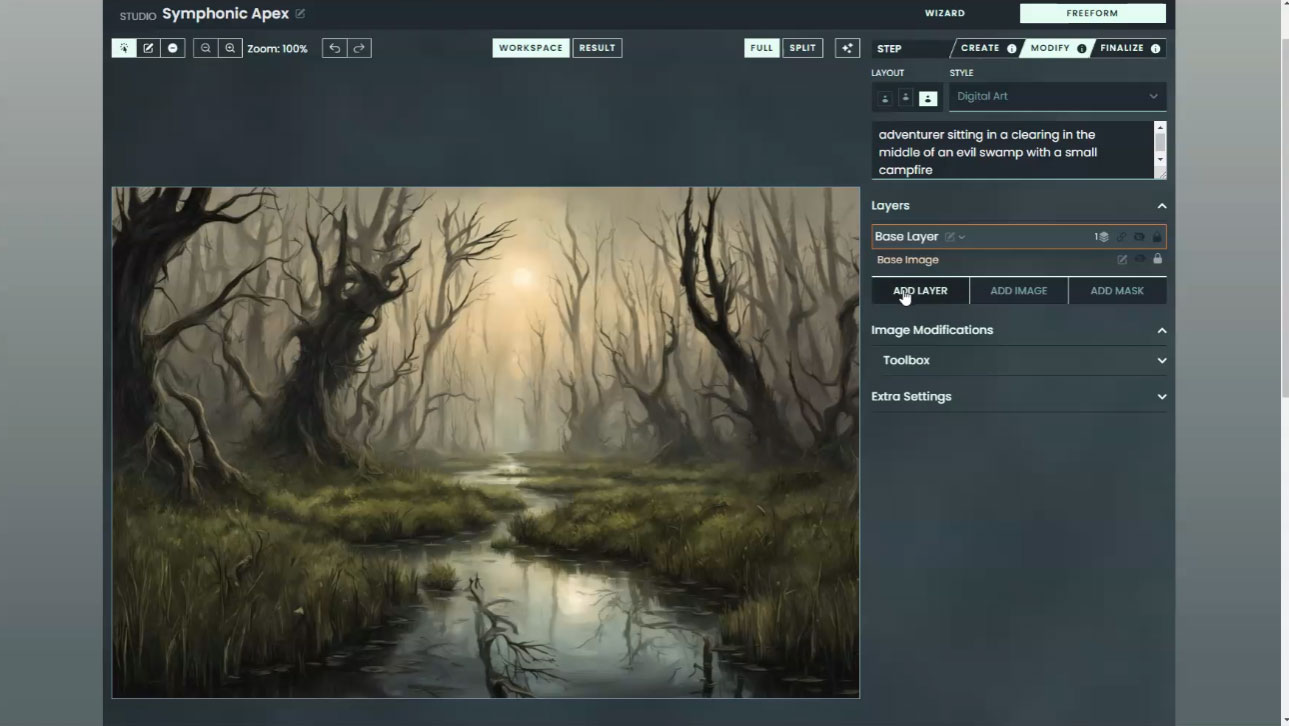Click the Create step info icon
This screenshot has height=726, width=1289.
pyautogui.click(x=1011, y=48)
